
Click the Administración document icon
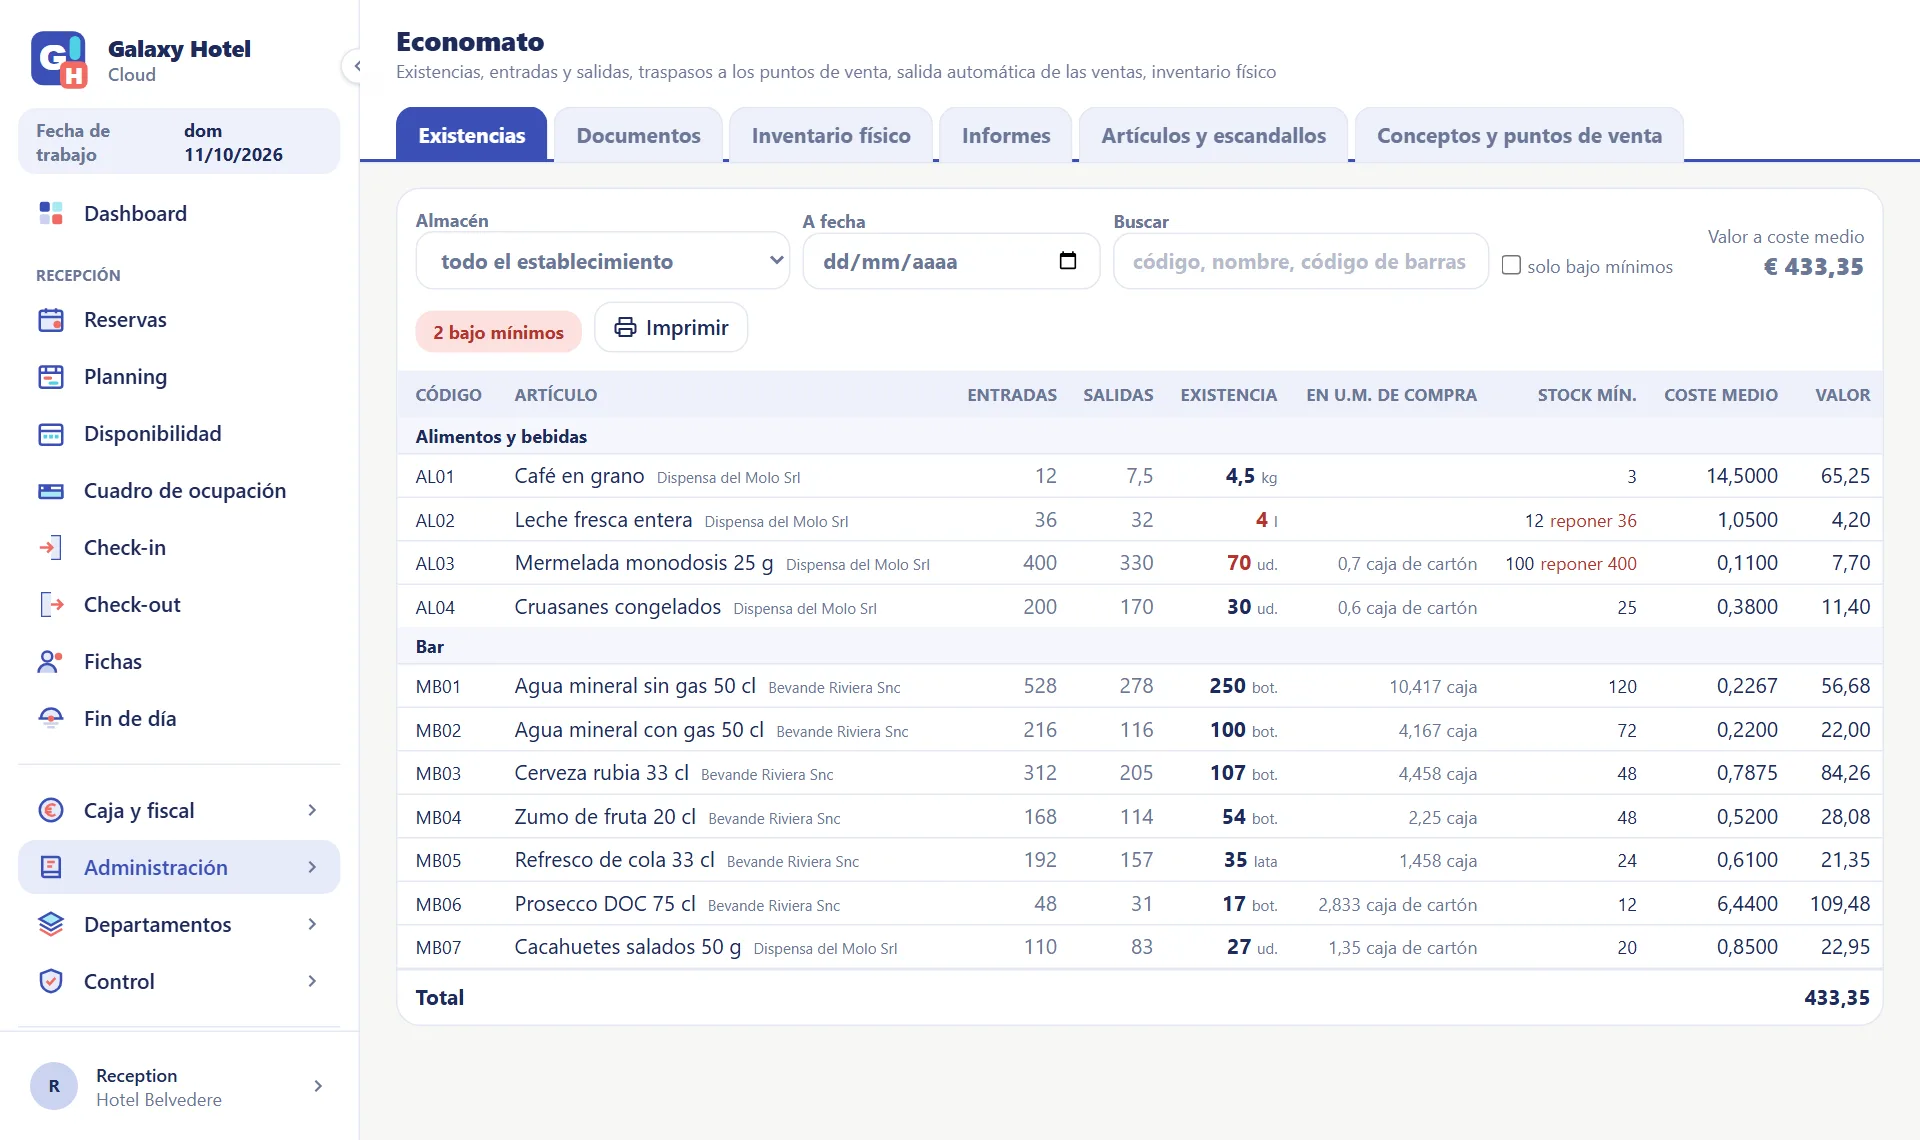coord(51,868)
